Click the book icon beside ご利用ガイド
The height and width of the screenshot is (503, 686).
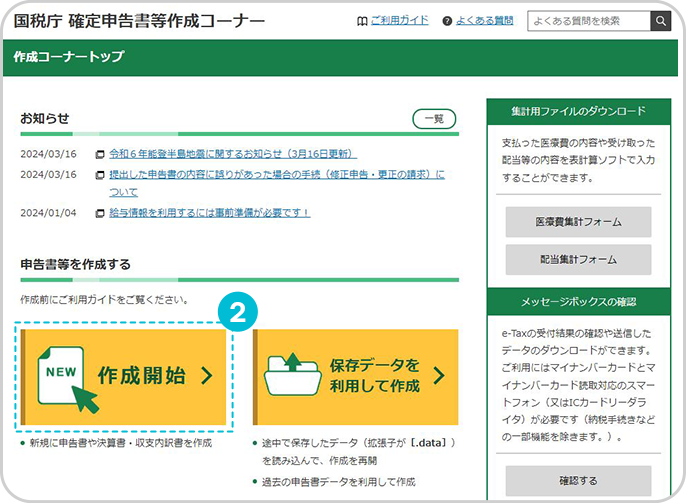click(x=362, y=21)
